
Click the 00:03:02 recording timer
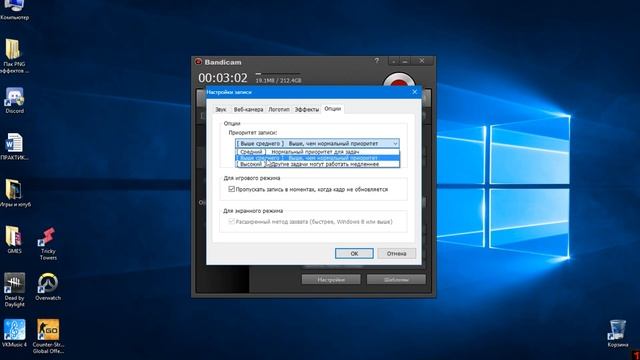tap(223, 78)
